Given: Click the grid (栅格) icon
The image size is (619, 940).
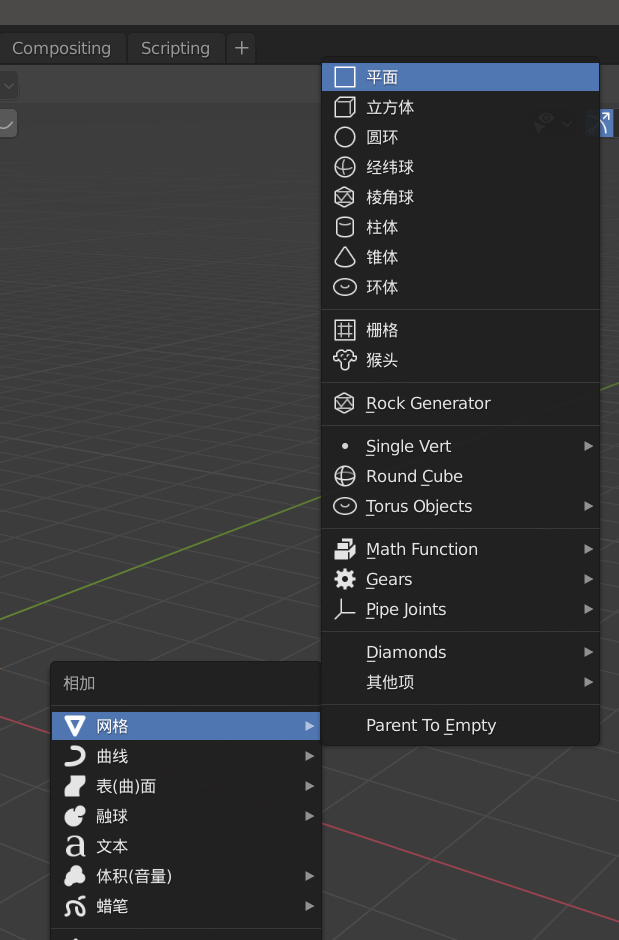Looking at the screenshot, I should [x=345, y=330].
